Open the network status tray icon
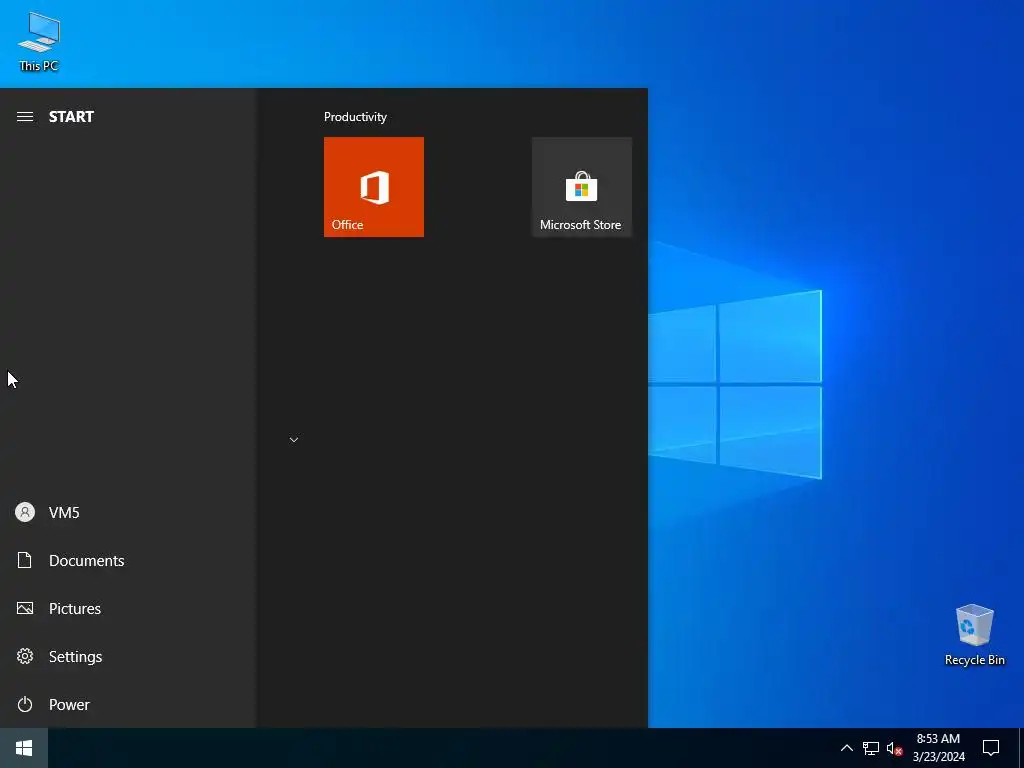 tap(871, 748)
